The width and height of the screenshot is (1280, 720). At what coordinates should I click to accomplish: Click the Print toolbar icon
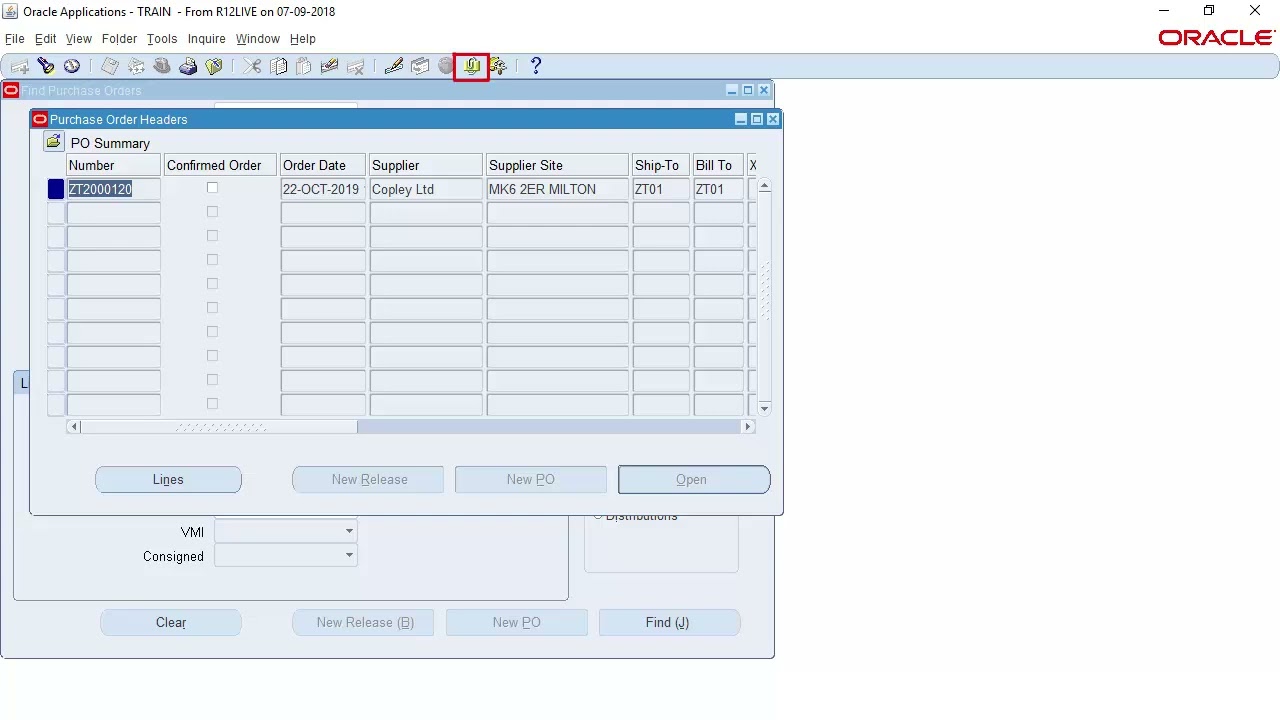point(188,66)
